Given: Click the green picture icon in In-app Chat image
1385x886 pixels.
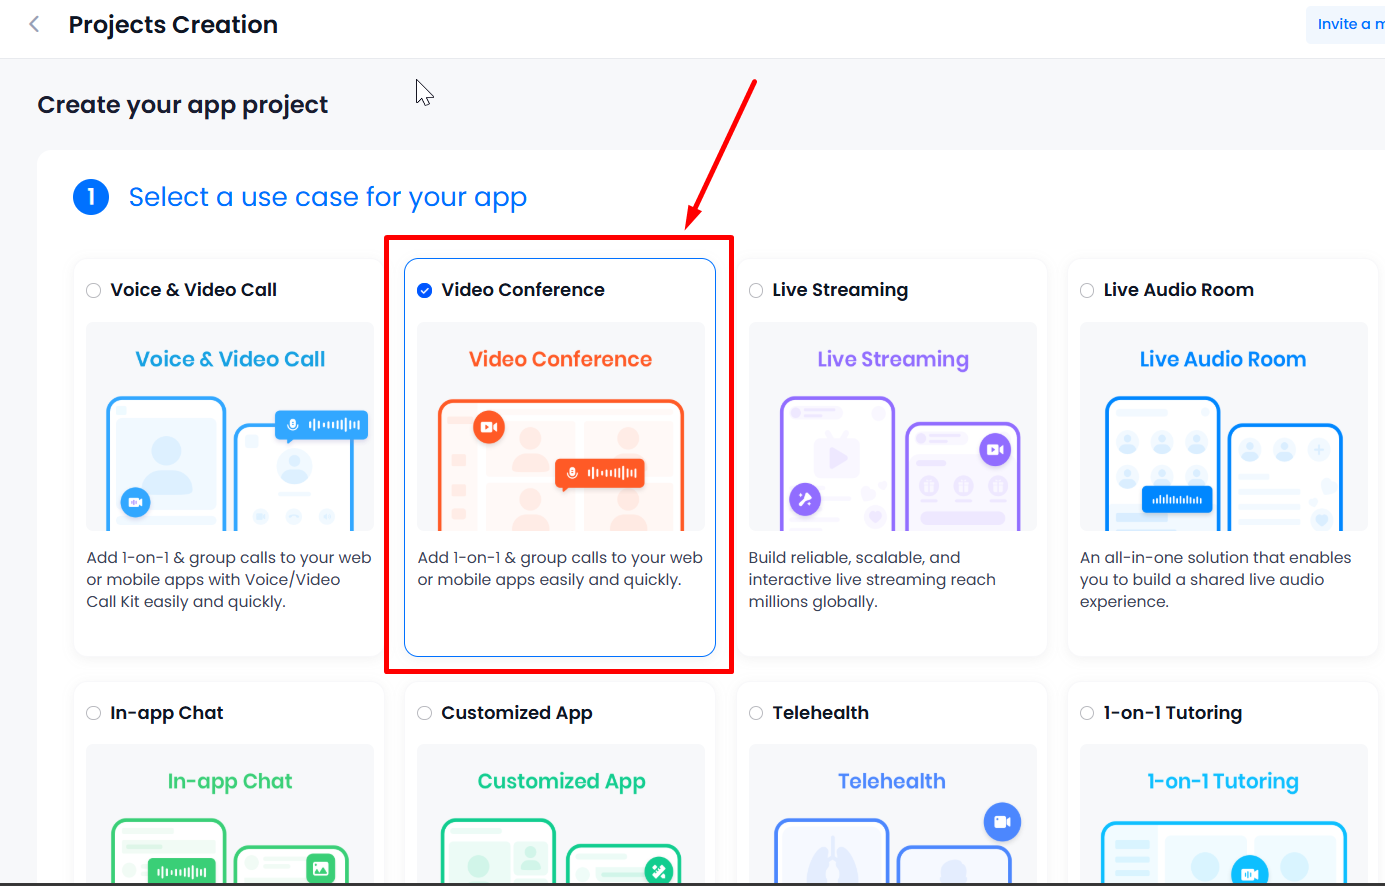Looking at the screenshot, I should coord(320,868).
